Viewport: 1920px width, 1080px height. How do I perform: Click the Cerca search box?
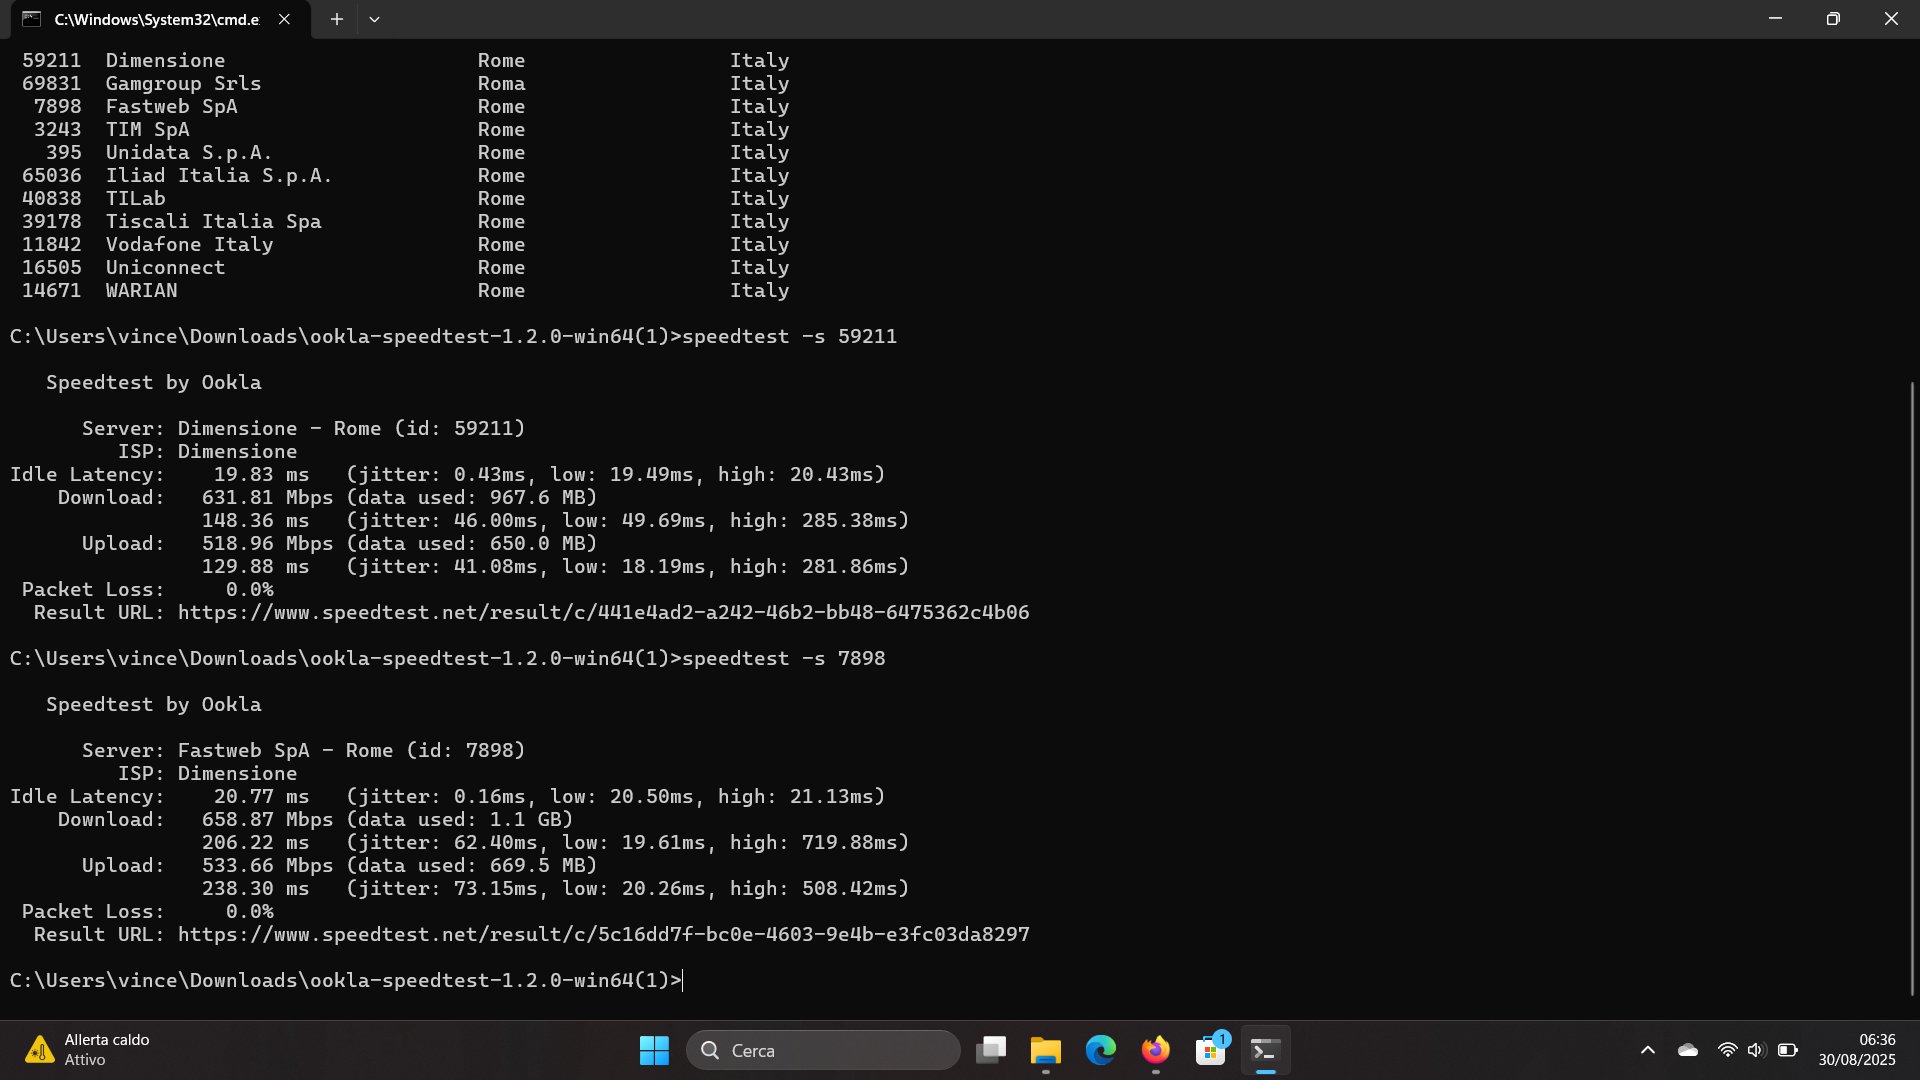click(x=823, y=1050)
